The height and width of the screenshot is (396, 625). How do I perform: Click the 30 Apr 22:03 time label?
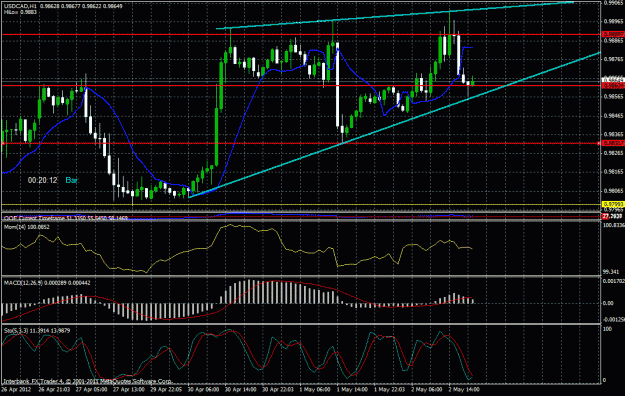pyautogui.click(x=278, y=389)
